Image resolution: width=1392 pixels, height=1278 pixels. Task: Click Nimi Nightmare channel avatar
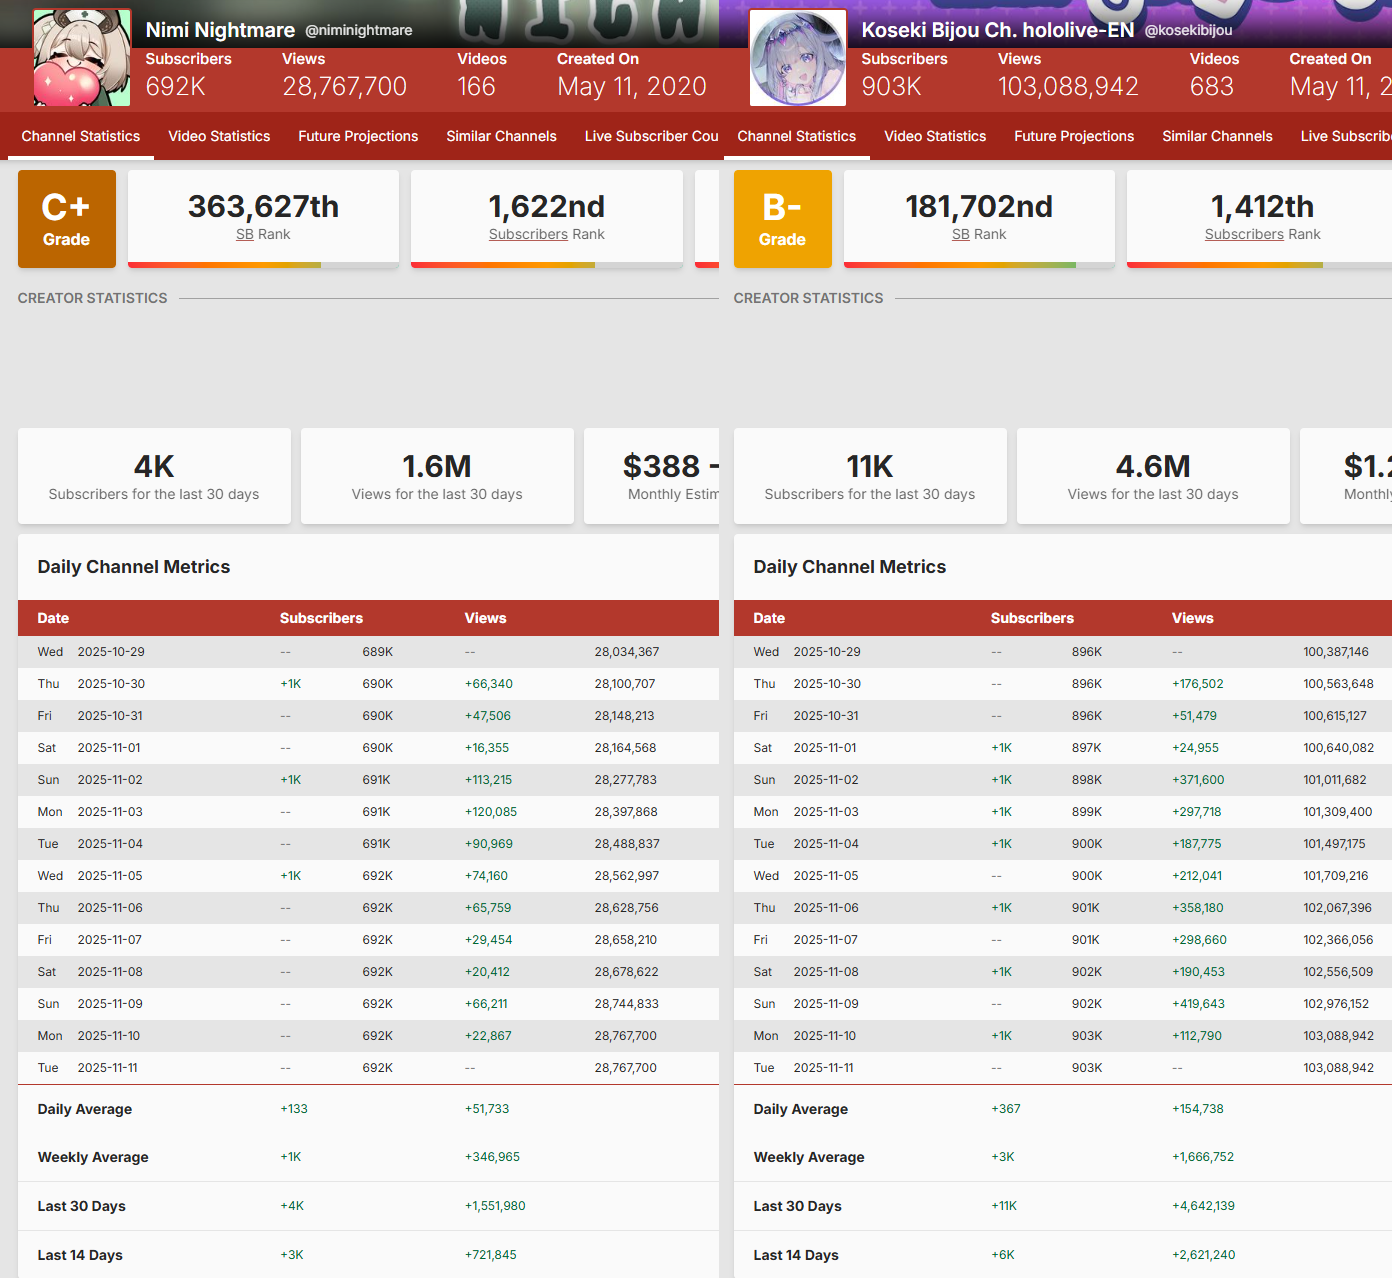(x=82, y=58)
